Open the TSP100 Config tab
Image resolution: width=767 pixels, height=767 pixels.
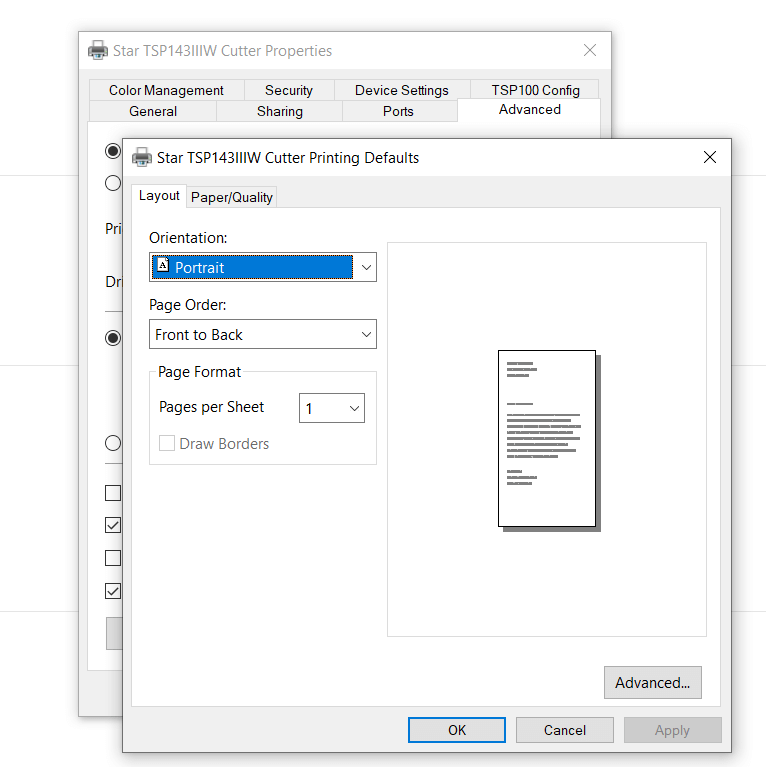coord(535,90)
